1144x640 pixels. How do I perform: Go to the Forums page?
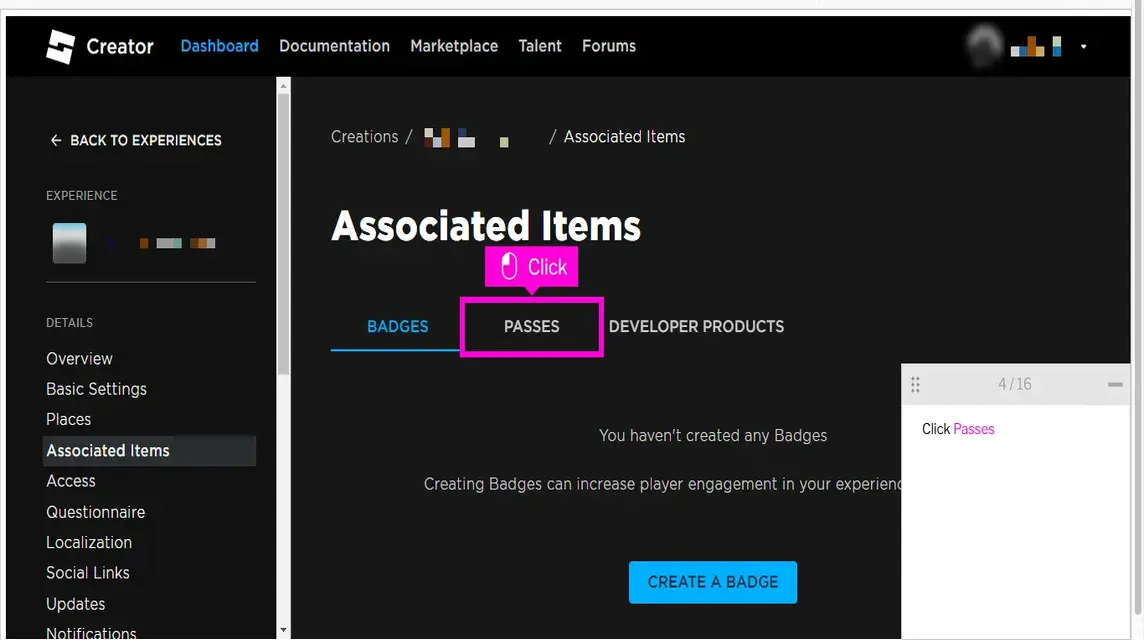tap(608, 45)
